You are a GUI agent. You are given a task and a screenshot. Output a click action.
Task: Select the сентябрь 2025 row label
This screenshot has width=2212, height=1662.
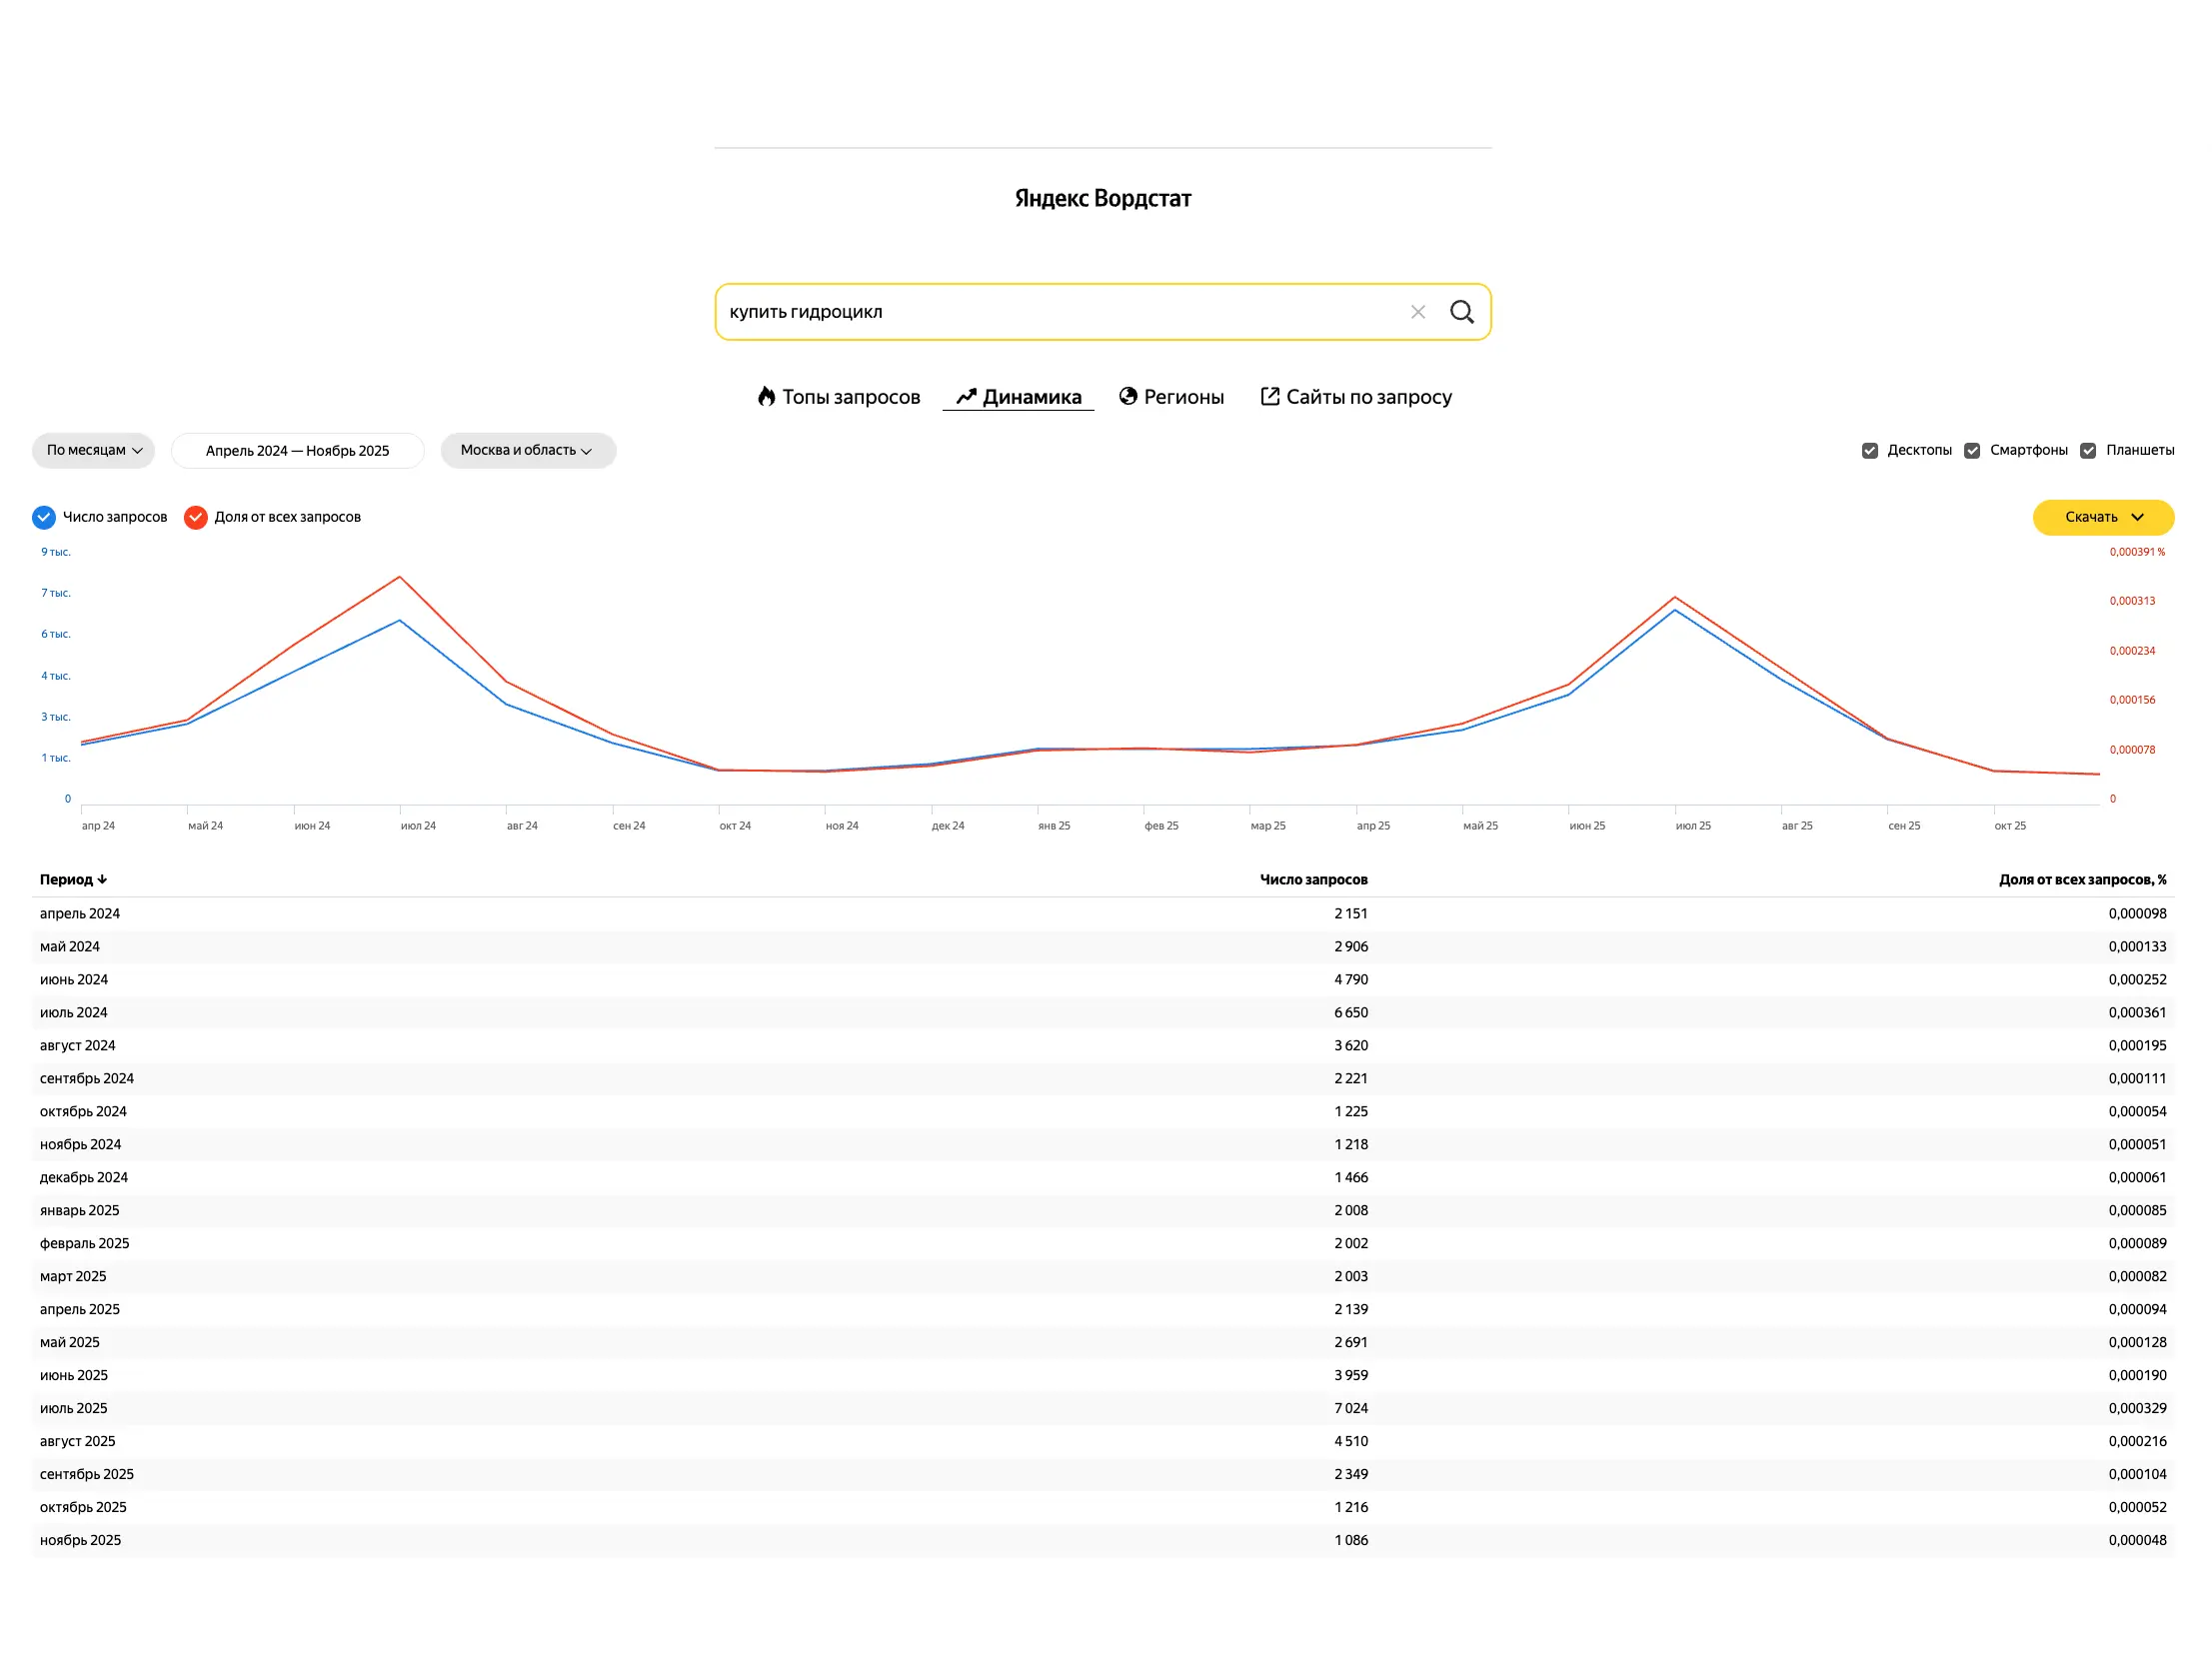click(x=87, y=1475)
